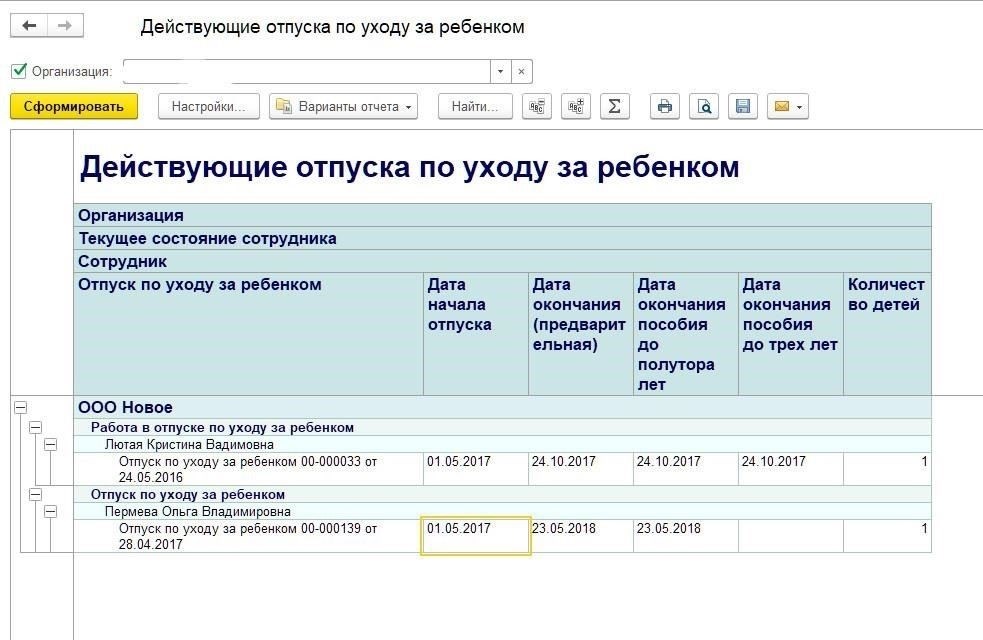Screen dimensions: 983x640
Task: Open document 00-000139 от 28.04.2017
Action: click(248, 536)
